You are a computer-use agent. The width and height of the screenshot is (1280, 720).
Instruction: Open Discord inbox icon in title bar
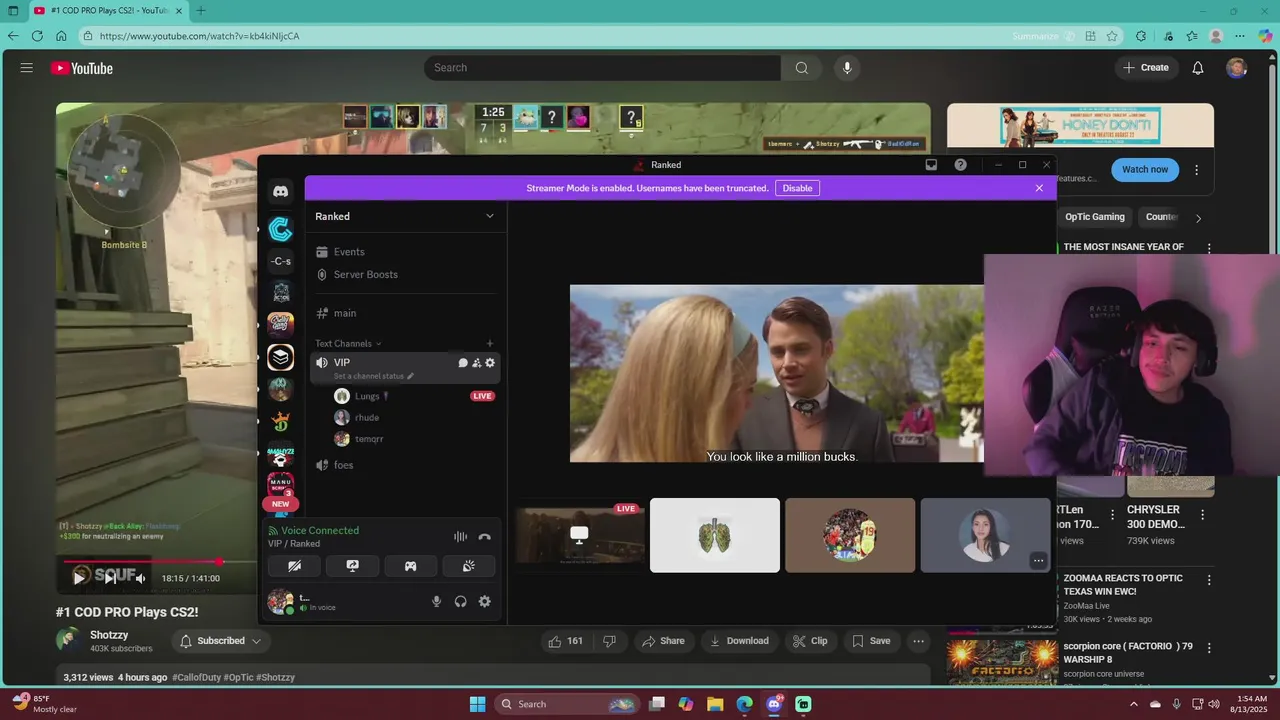pyautogui.click(x=931, y=165)
